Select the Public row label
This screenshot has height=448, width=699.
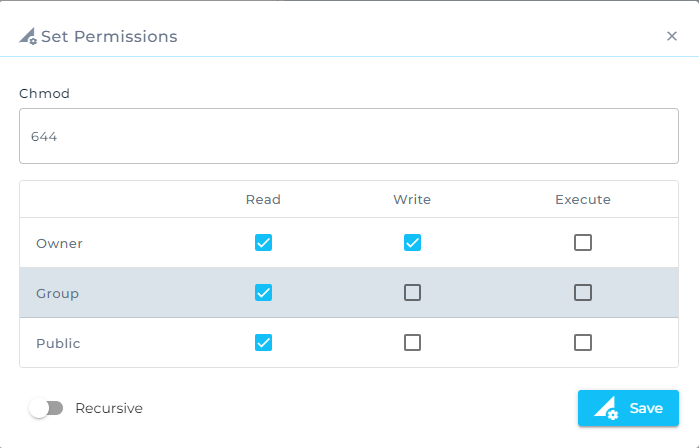pyautogui.click(x=58, y=343)
